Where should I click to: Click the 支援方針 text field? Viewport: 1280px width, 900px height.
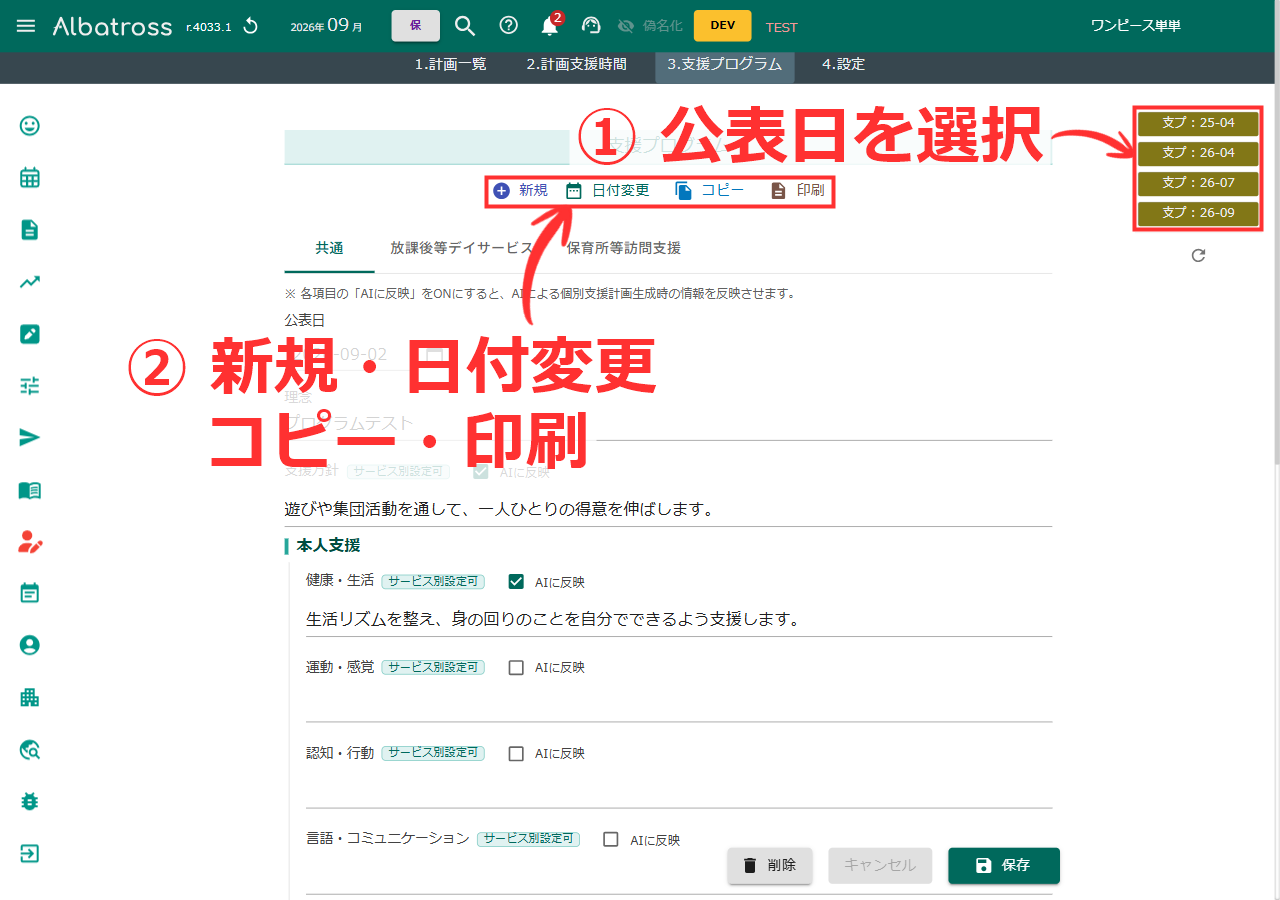(x=668, y=509)
